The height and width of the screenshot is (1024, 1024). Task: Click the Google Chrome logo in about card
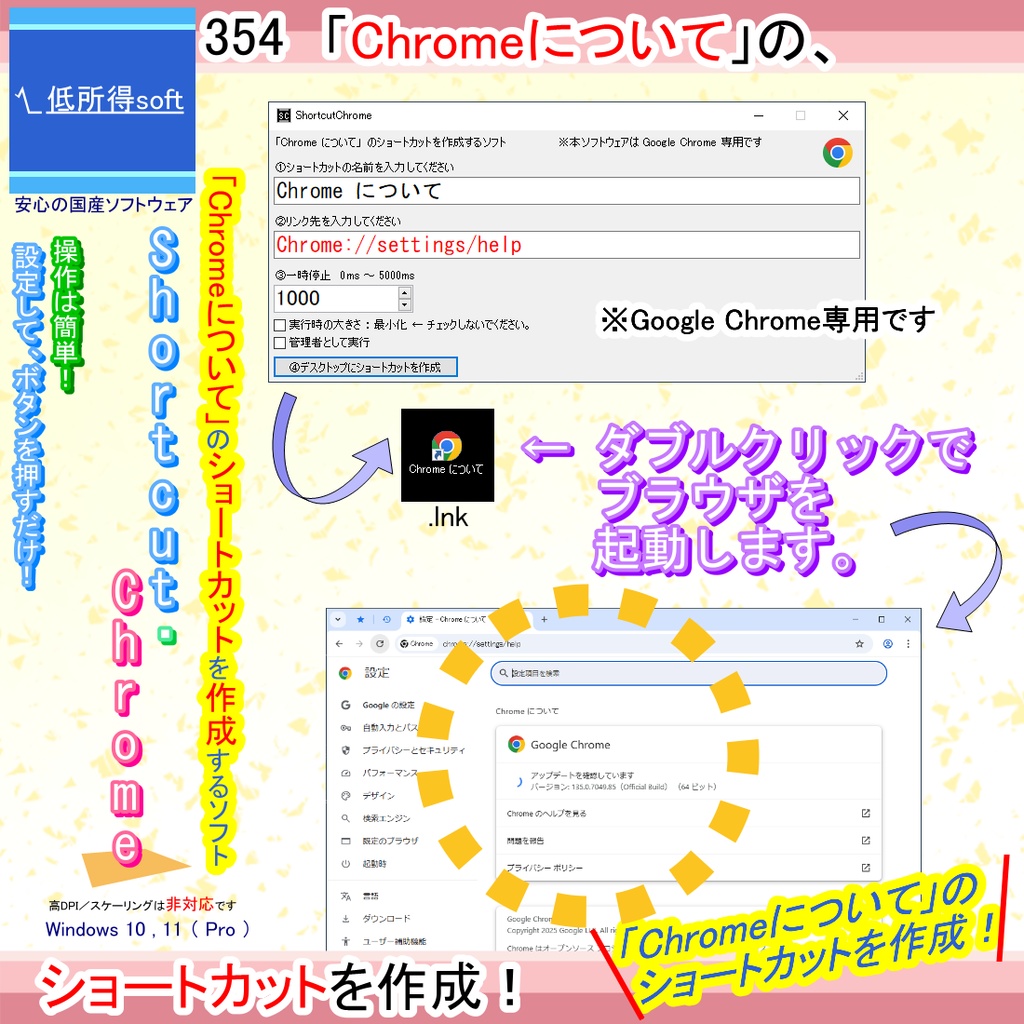pyautogui.click(x=516, y=744)
